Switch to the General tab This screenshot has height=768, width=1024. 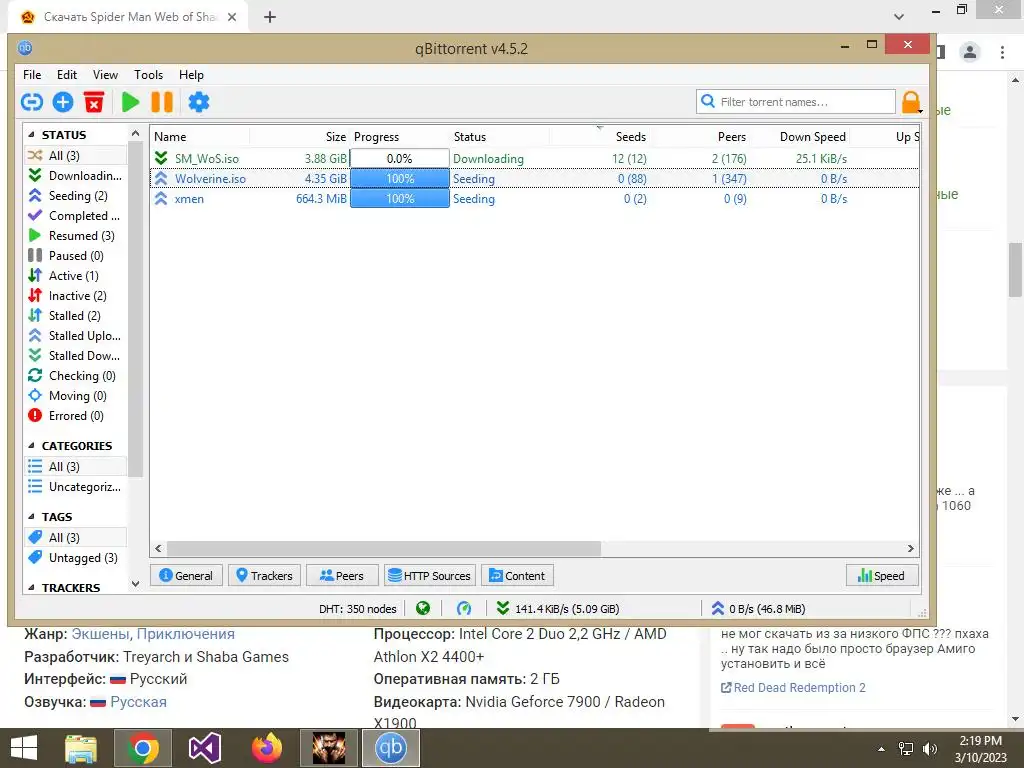186,575
